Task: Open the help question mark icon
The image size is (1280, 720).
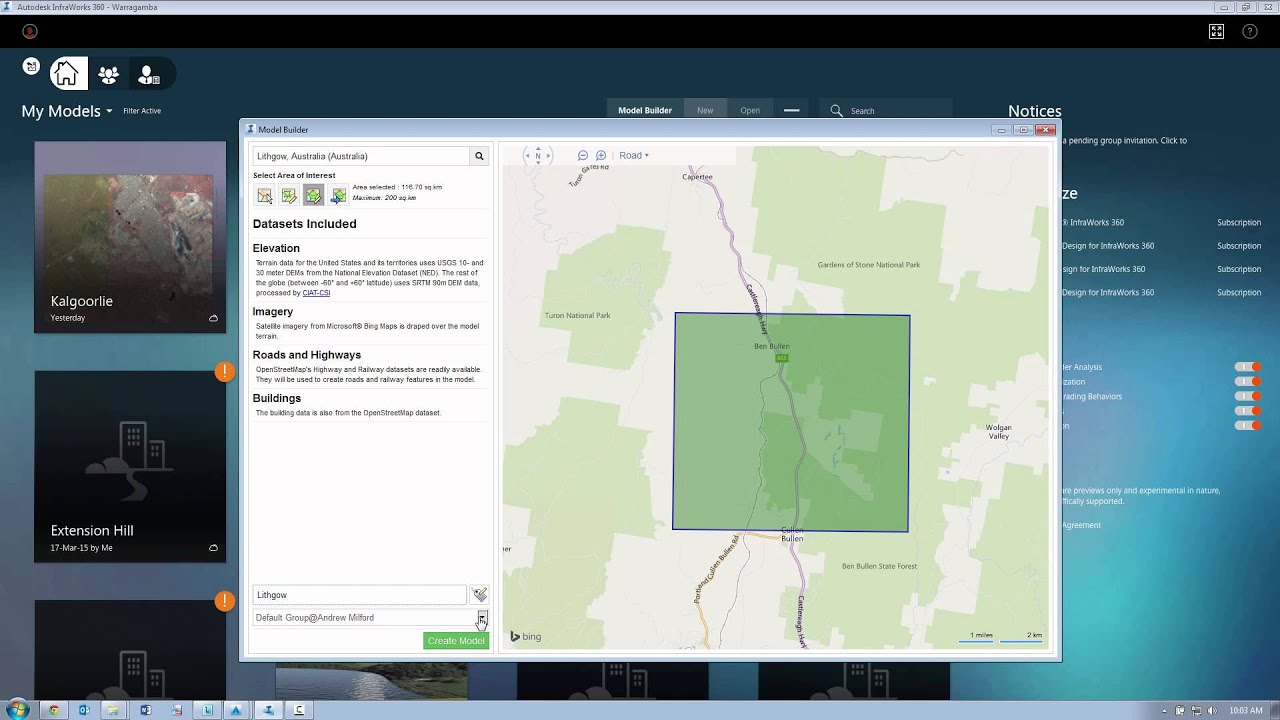Action: pos(1250,32)
